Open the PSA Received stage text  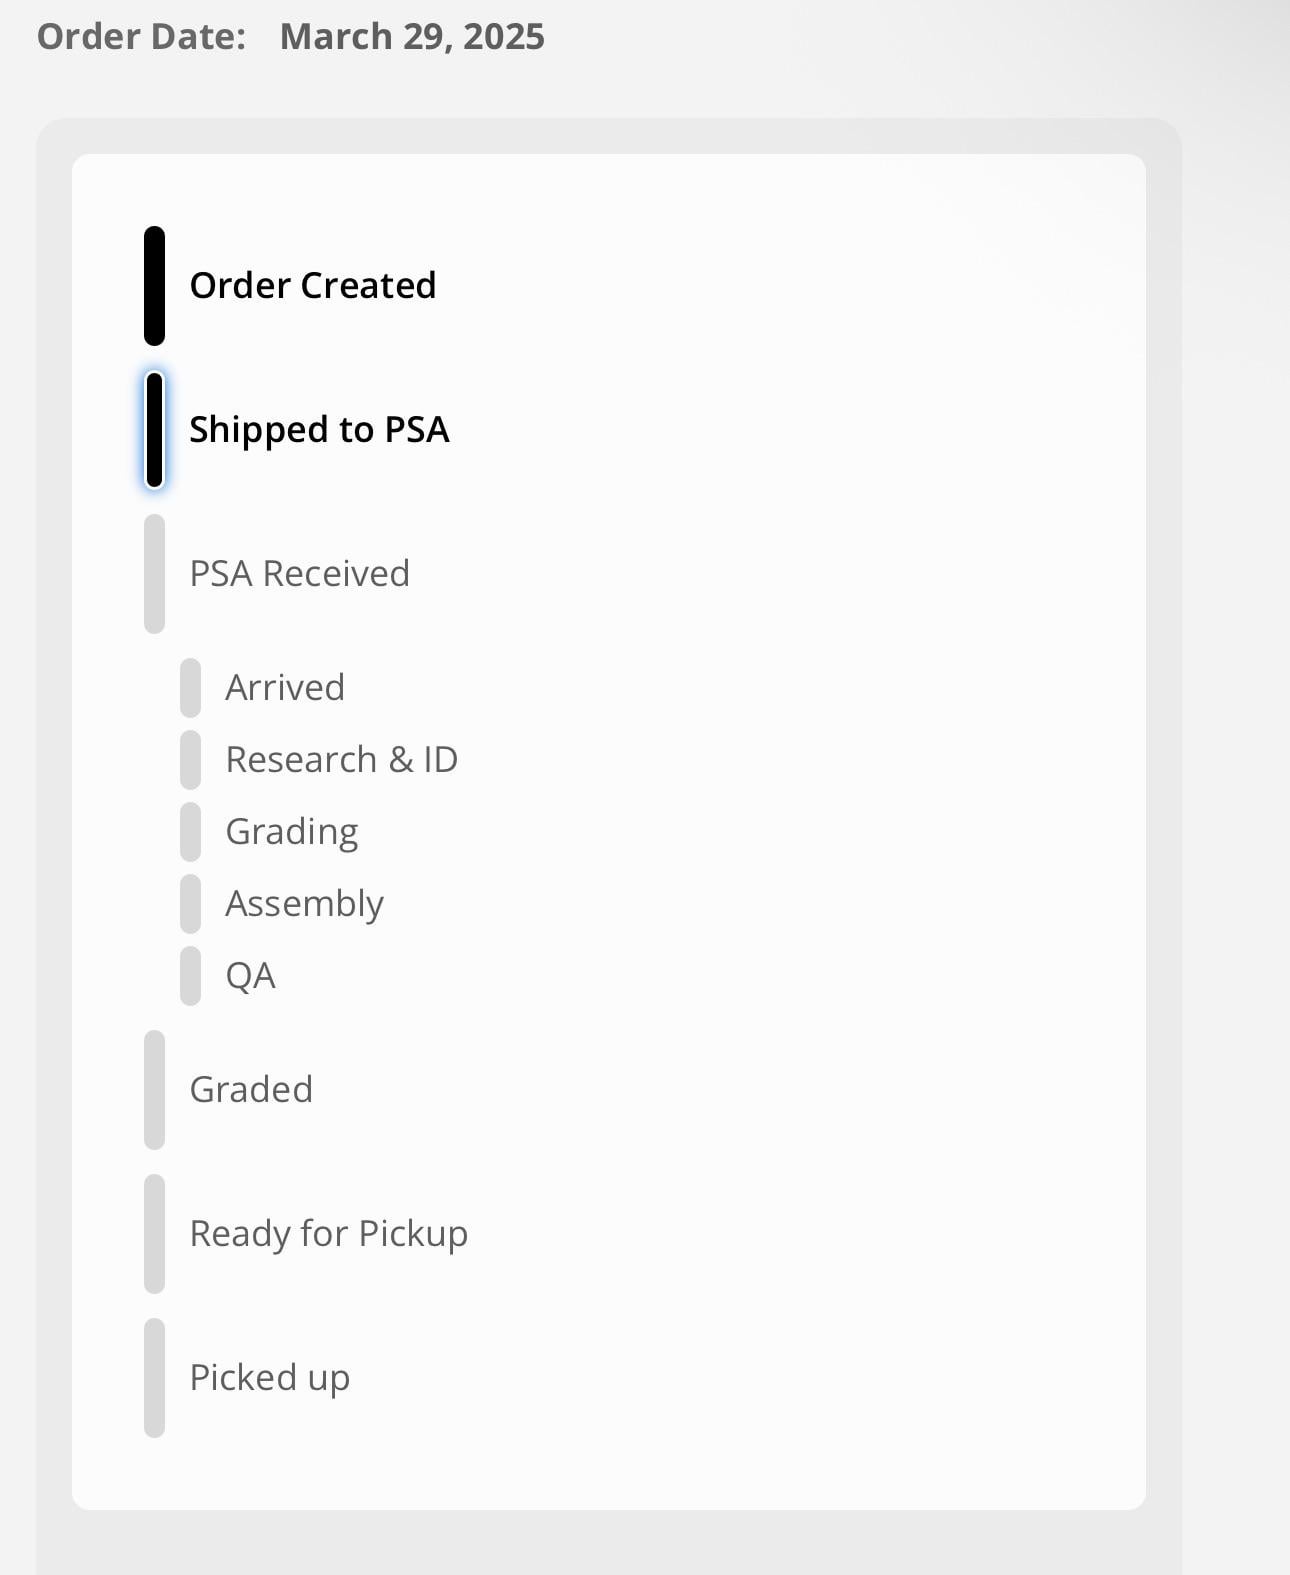tap(300, 574)
